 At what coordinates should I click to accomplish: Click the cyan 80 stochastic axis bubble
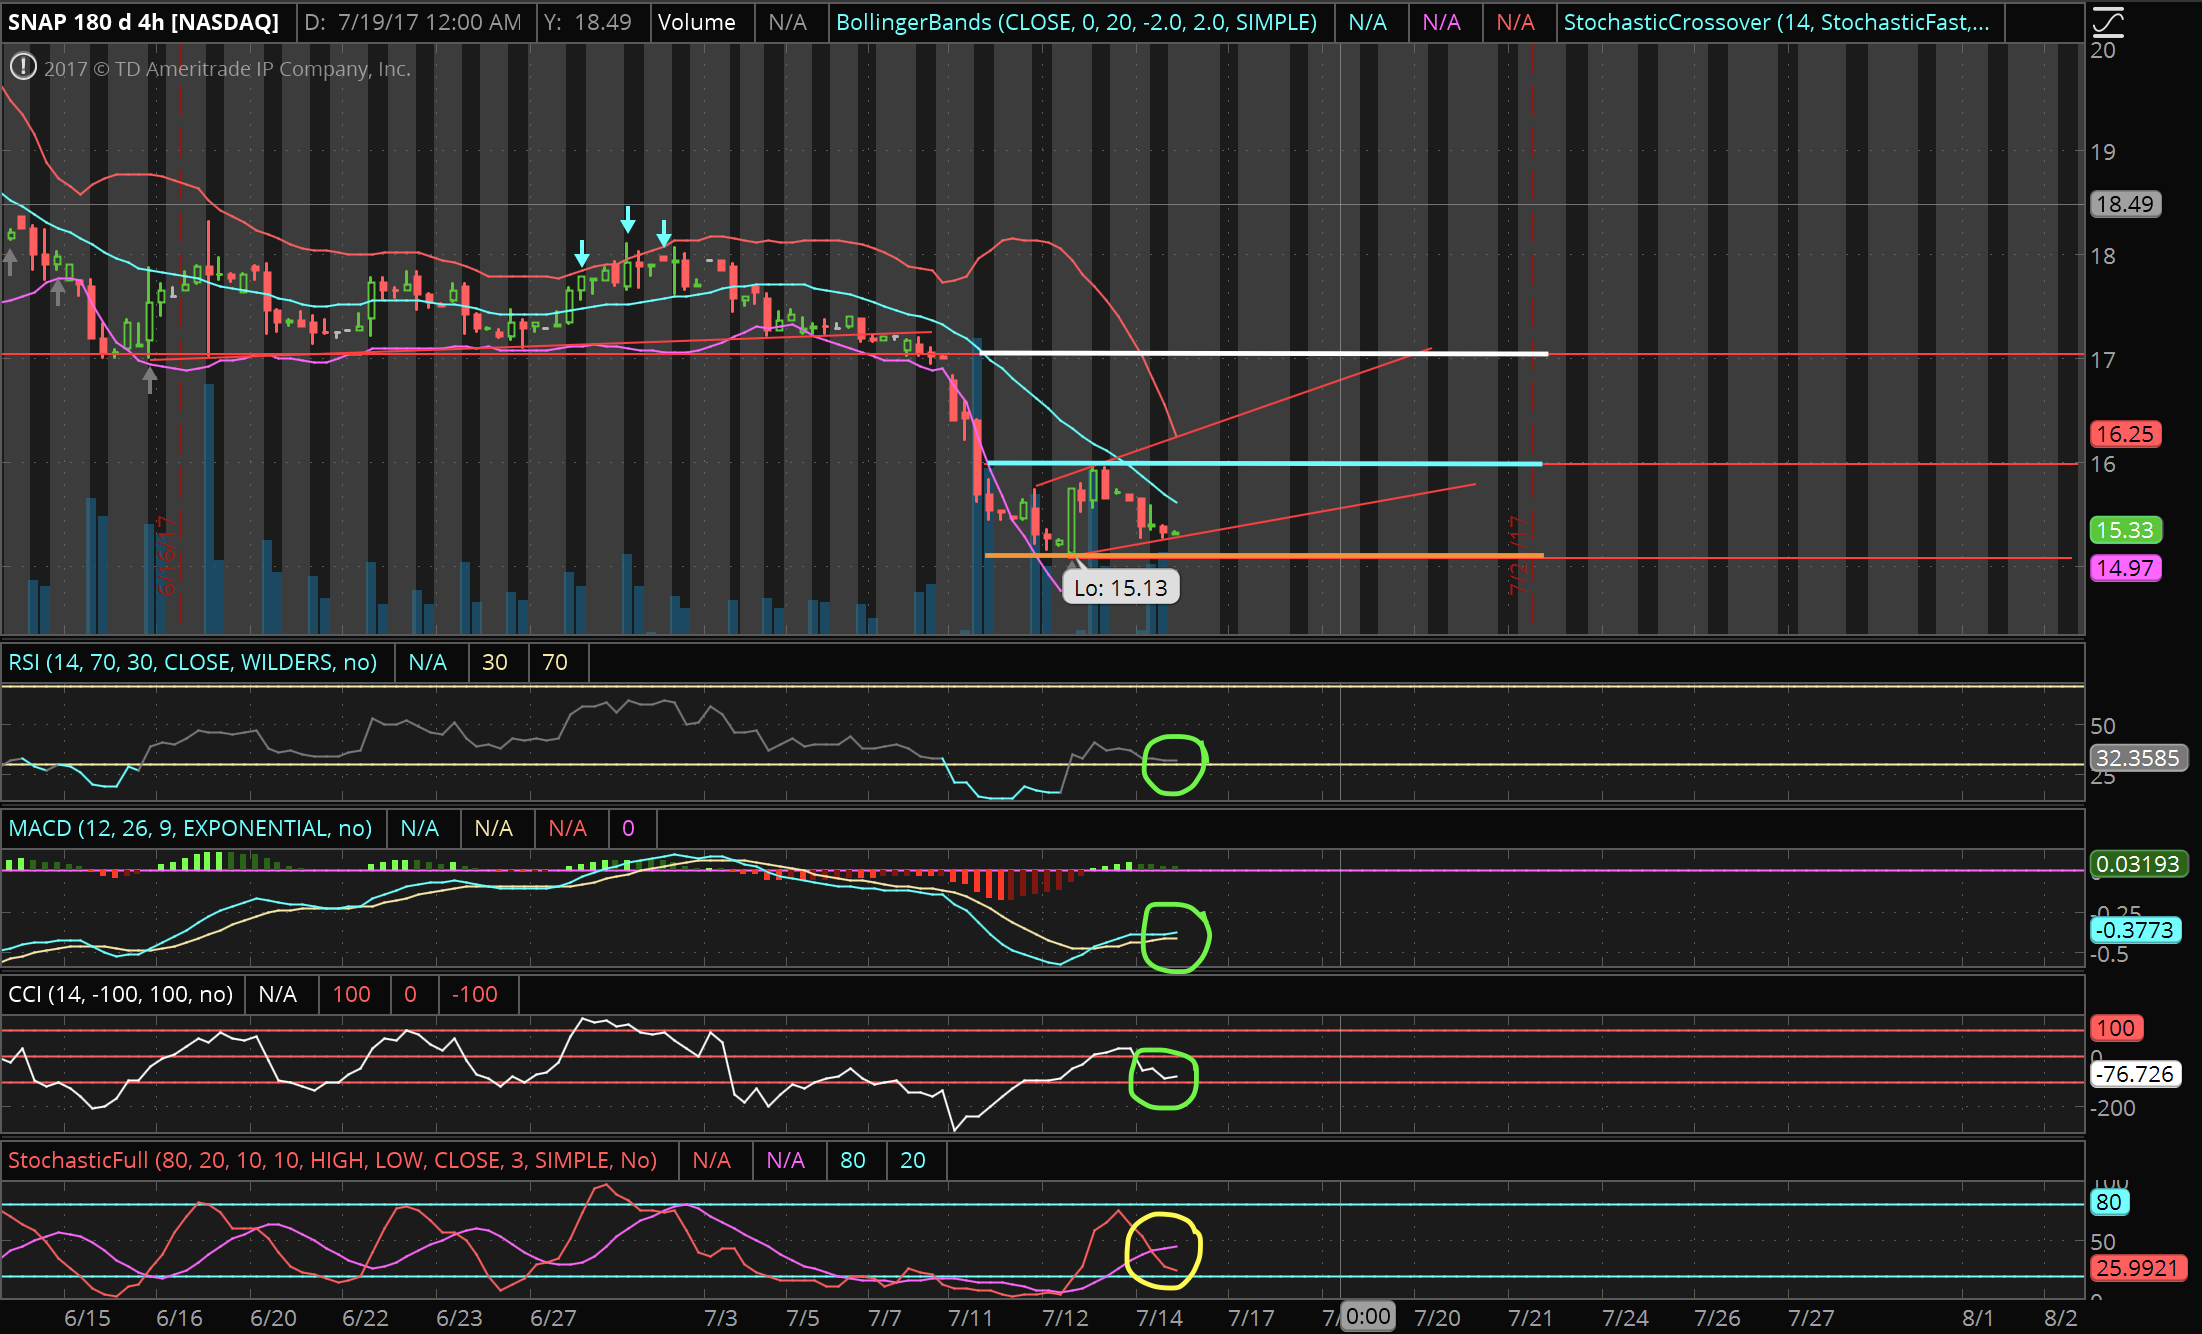click(x=2109, y=1202)
